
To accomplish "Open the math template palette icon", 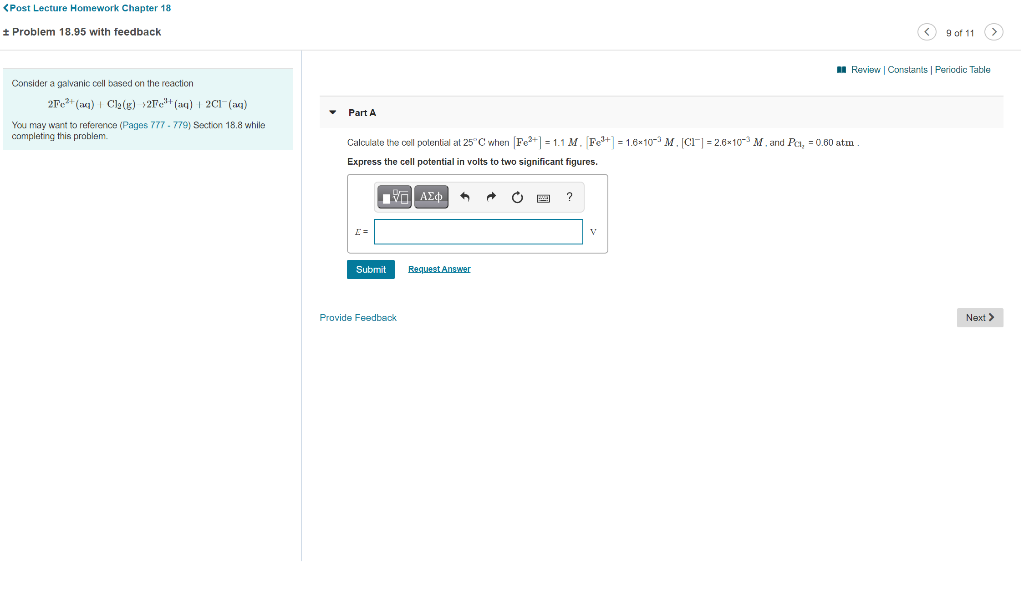I will point(394,196).
